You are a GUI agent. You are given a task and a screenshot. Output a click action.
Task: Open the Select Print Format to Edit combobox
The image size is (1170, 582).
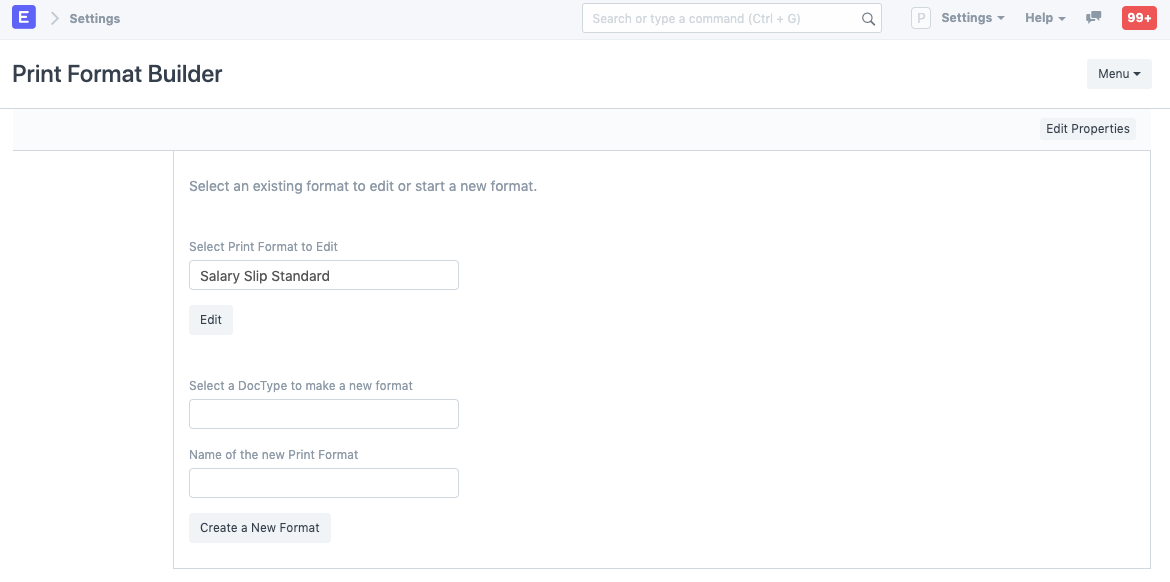(323, 275)
